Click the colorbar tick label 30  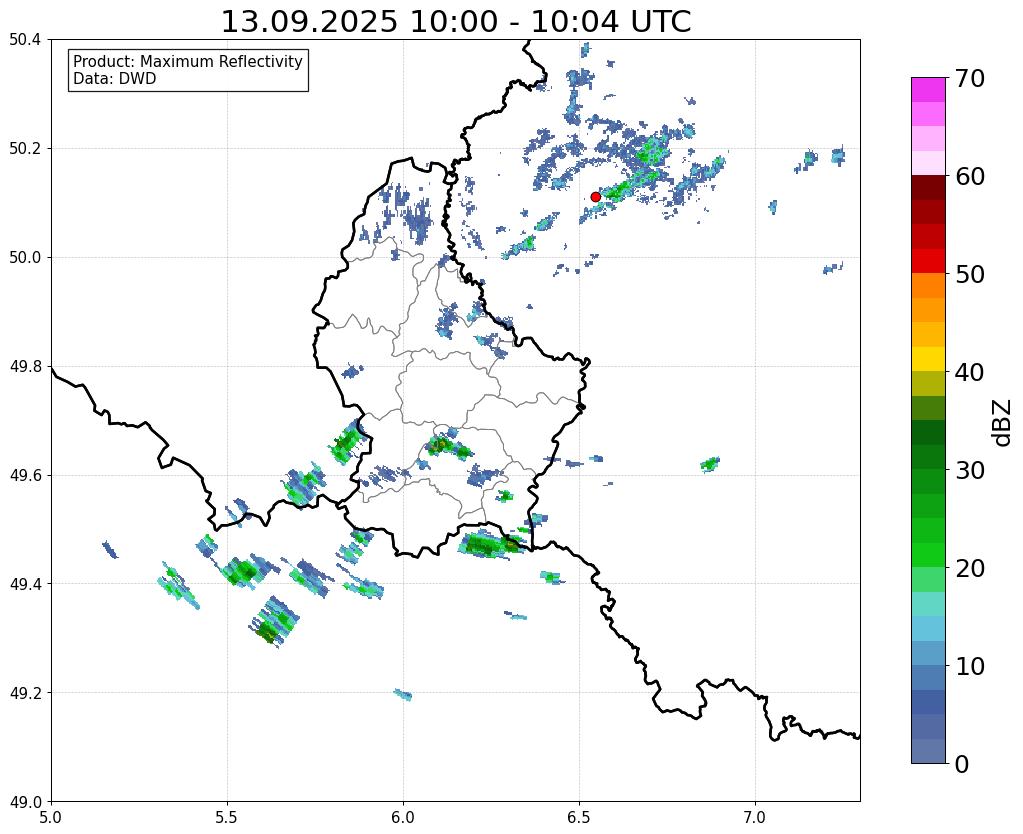969,470
